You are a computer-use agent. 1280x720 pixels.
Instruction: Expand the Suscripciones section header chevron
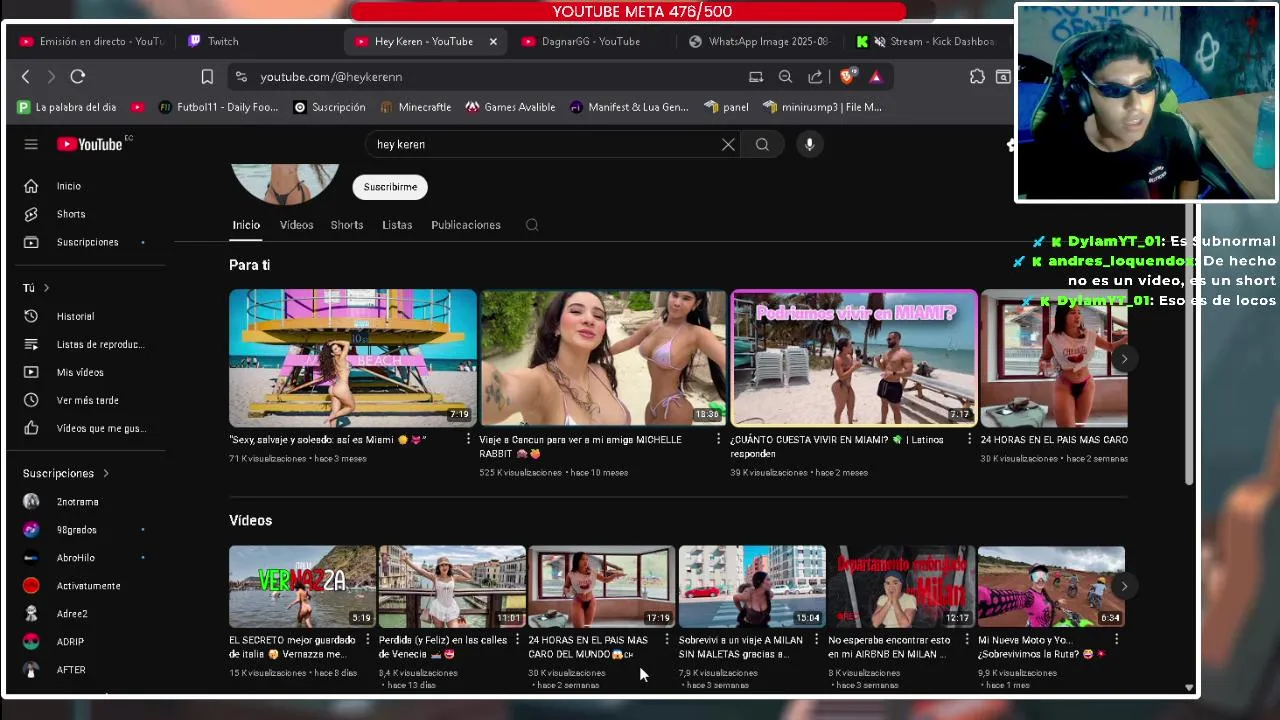point(105,473)
